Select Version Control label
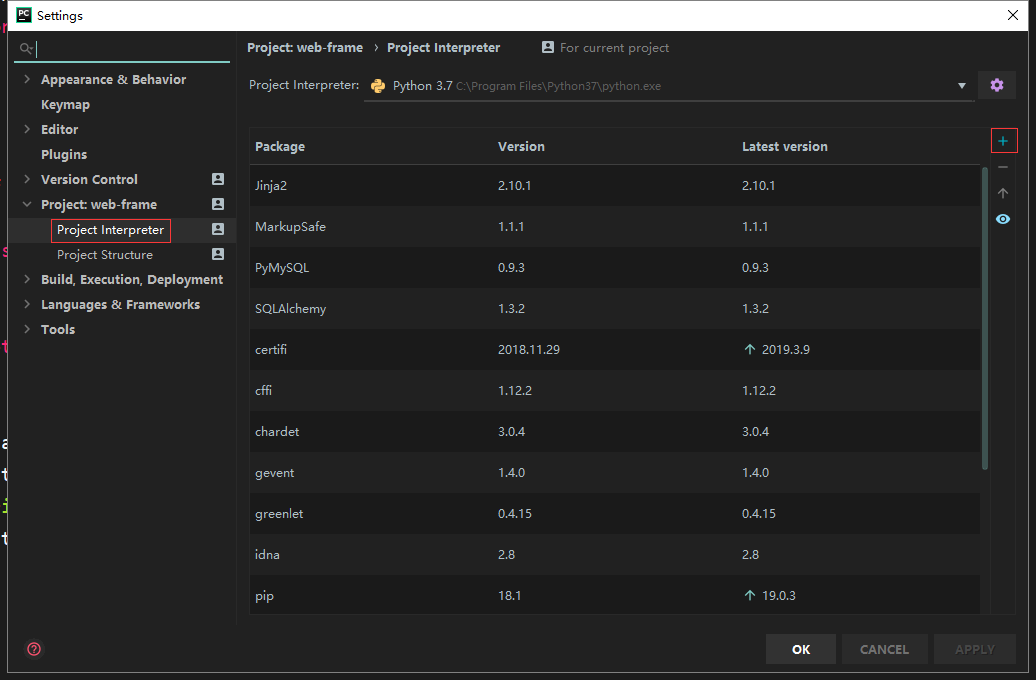The image size is (1036, 680). 89,180
